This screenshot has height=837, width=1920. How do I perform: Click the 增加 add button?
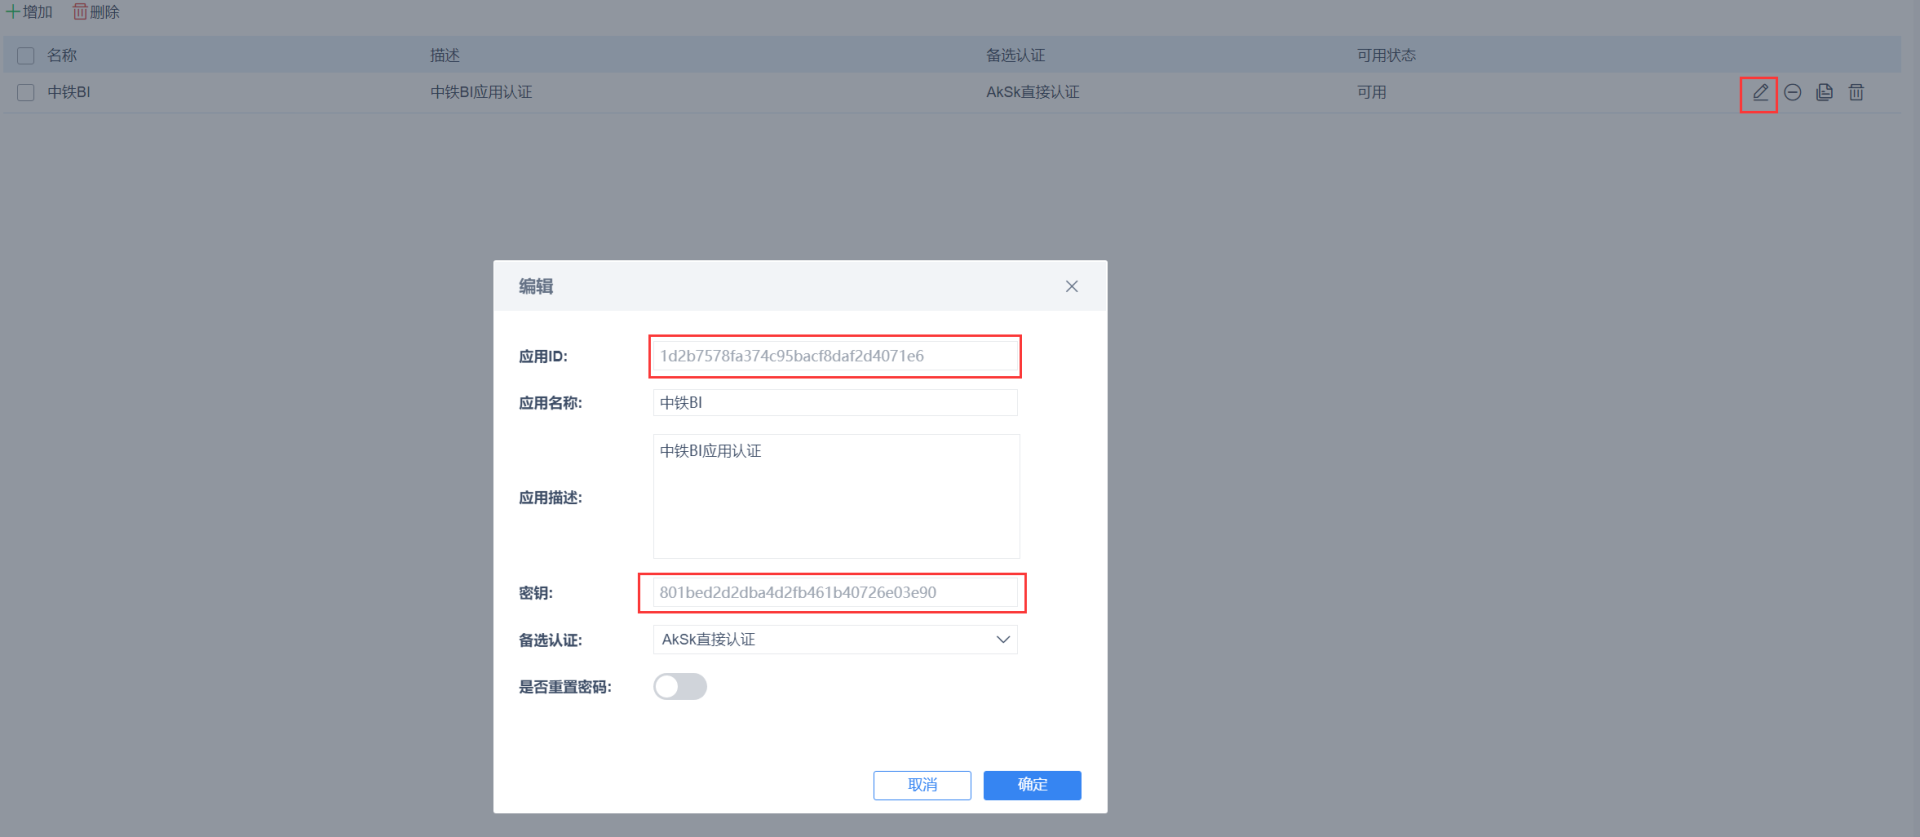29,12
